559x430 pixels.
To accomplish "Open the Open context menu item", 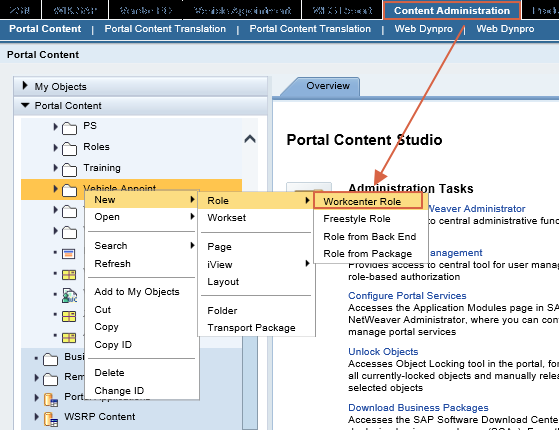I will click(x=141, y=217).
